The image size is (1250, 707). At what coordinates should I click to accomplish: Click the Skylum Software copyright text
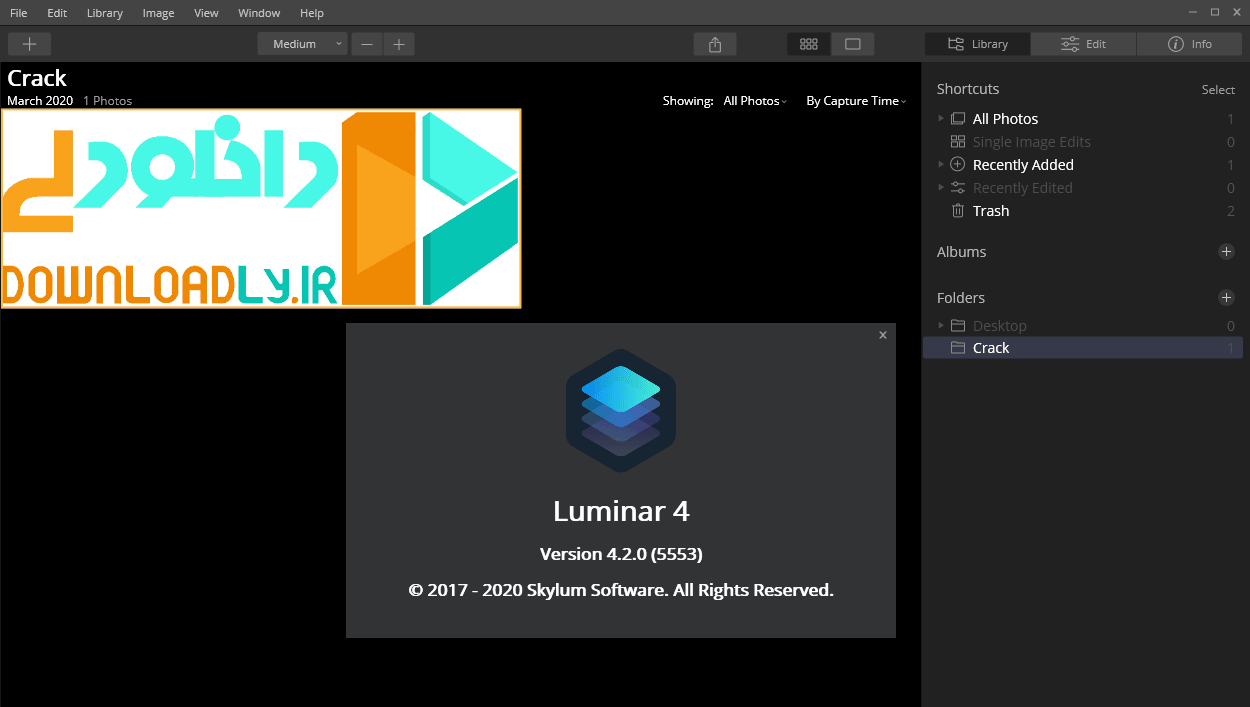[x=621, y=590]
